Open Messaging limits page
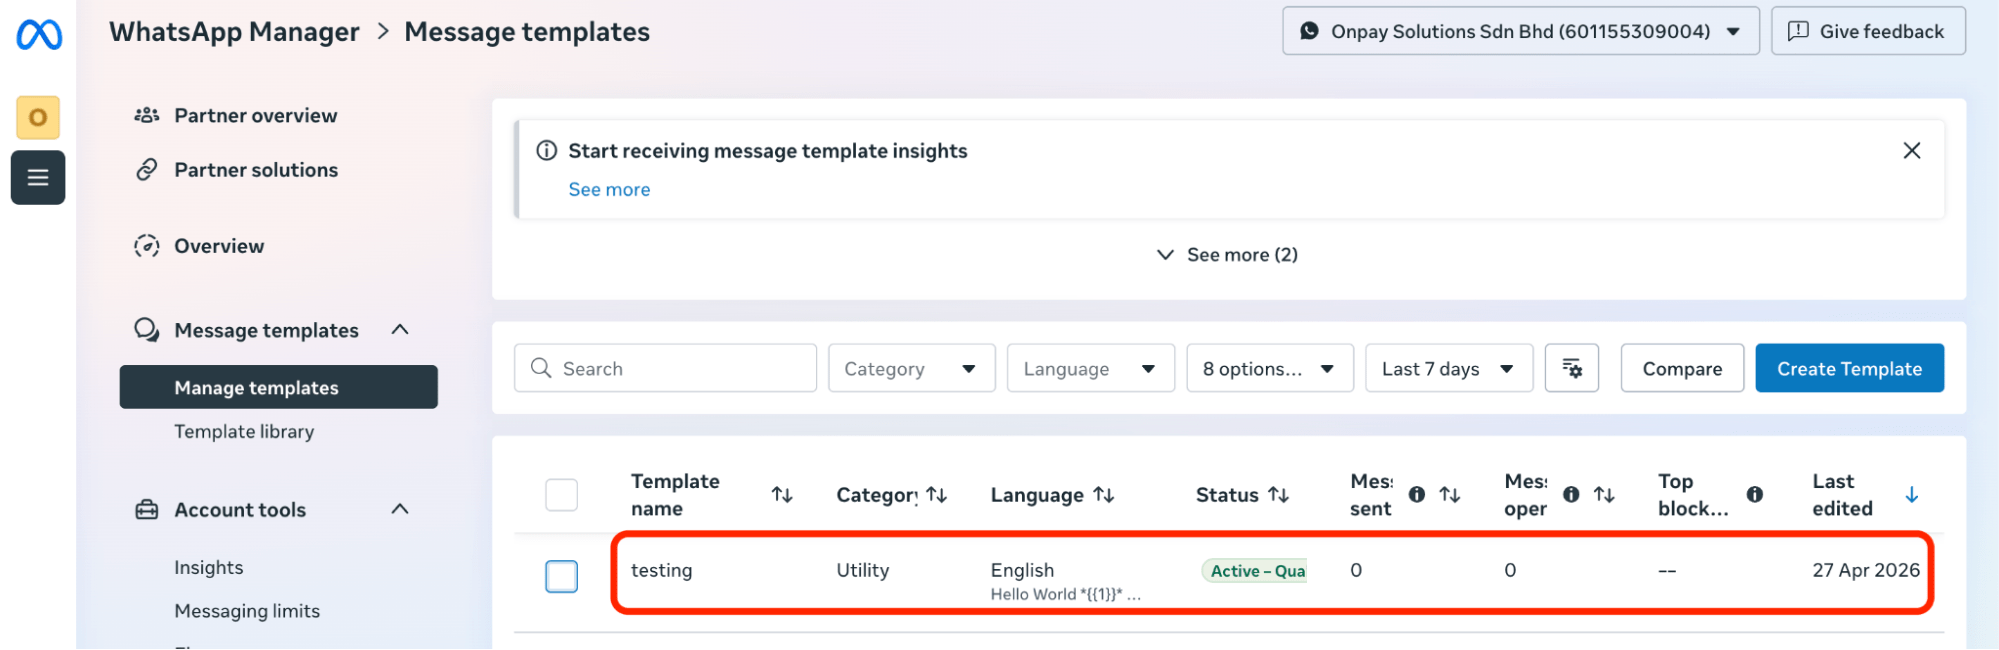 click(247, 611)
